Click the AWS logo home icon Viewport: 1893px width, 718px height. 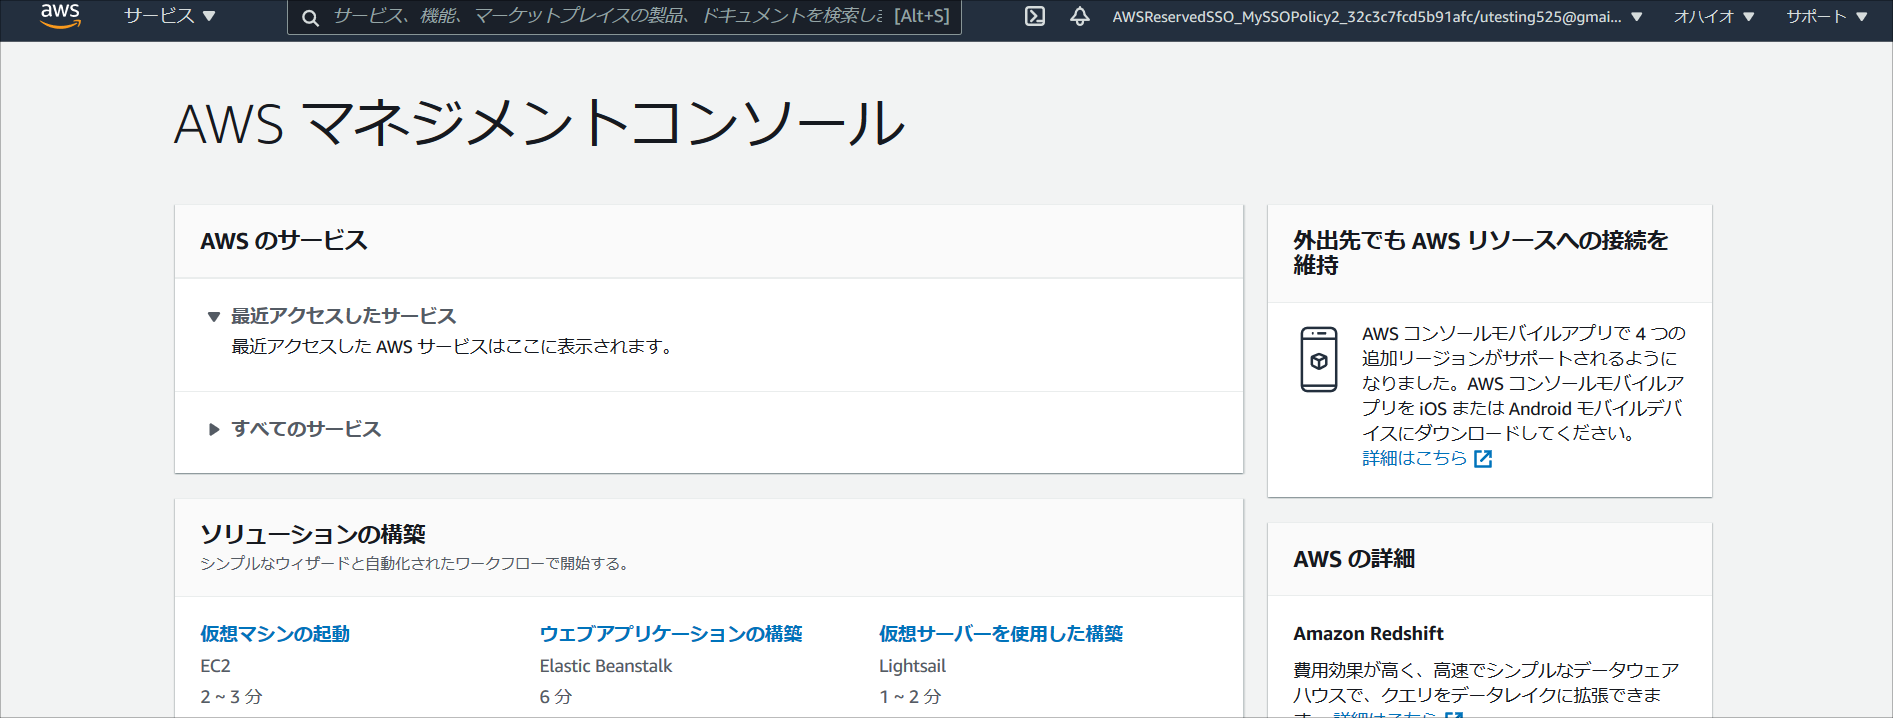pyautogui.click(x=60, y=16)
